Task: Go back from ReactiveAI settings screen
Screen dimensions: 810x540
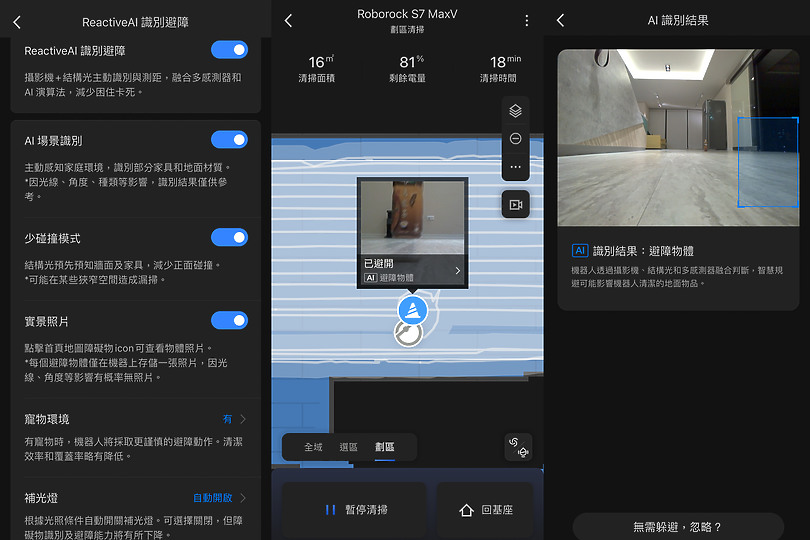Action: coord(17,22)
